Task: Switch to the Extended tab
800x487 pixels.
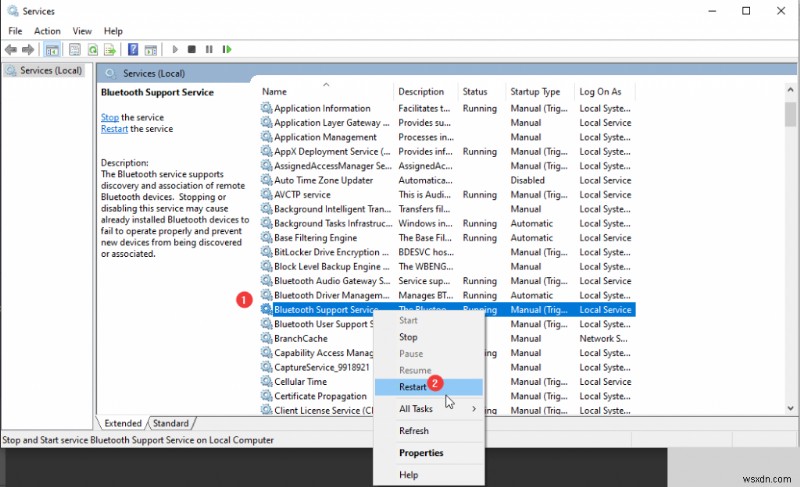Action: pos(122,423)
